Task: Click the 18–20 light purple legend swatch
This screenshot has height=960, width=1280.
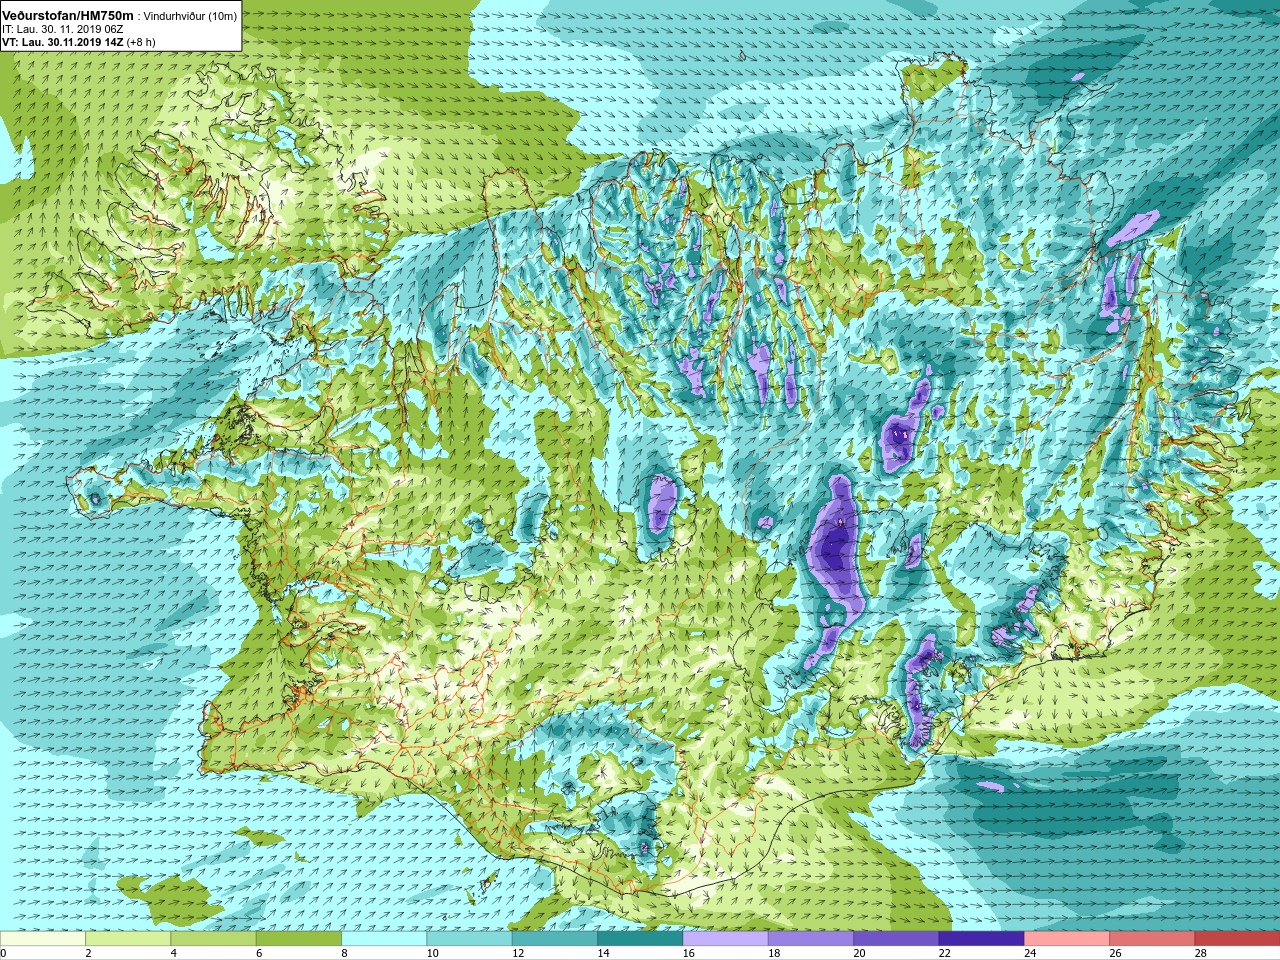Action: [x=811, y=939]
